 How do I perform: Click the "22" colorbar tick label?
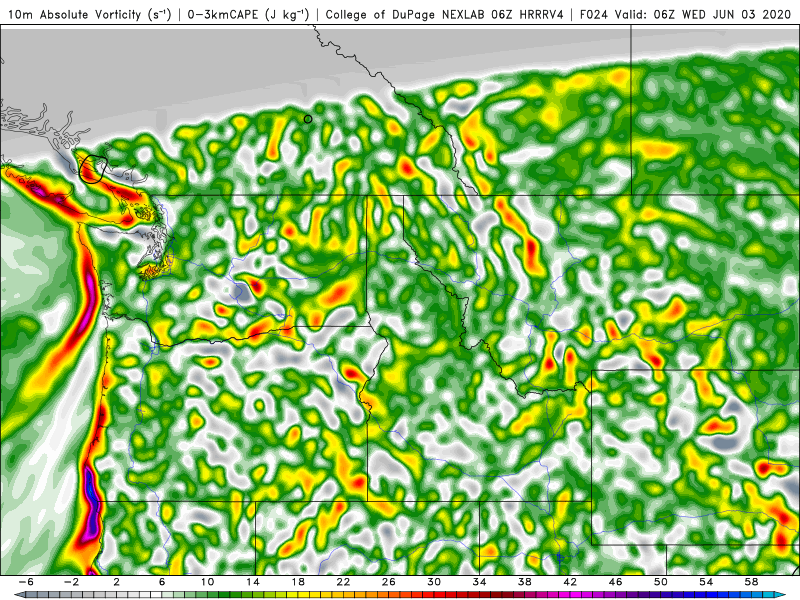click(343, 582)
